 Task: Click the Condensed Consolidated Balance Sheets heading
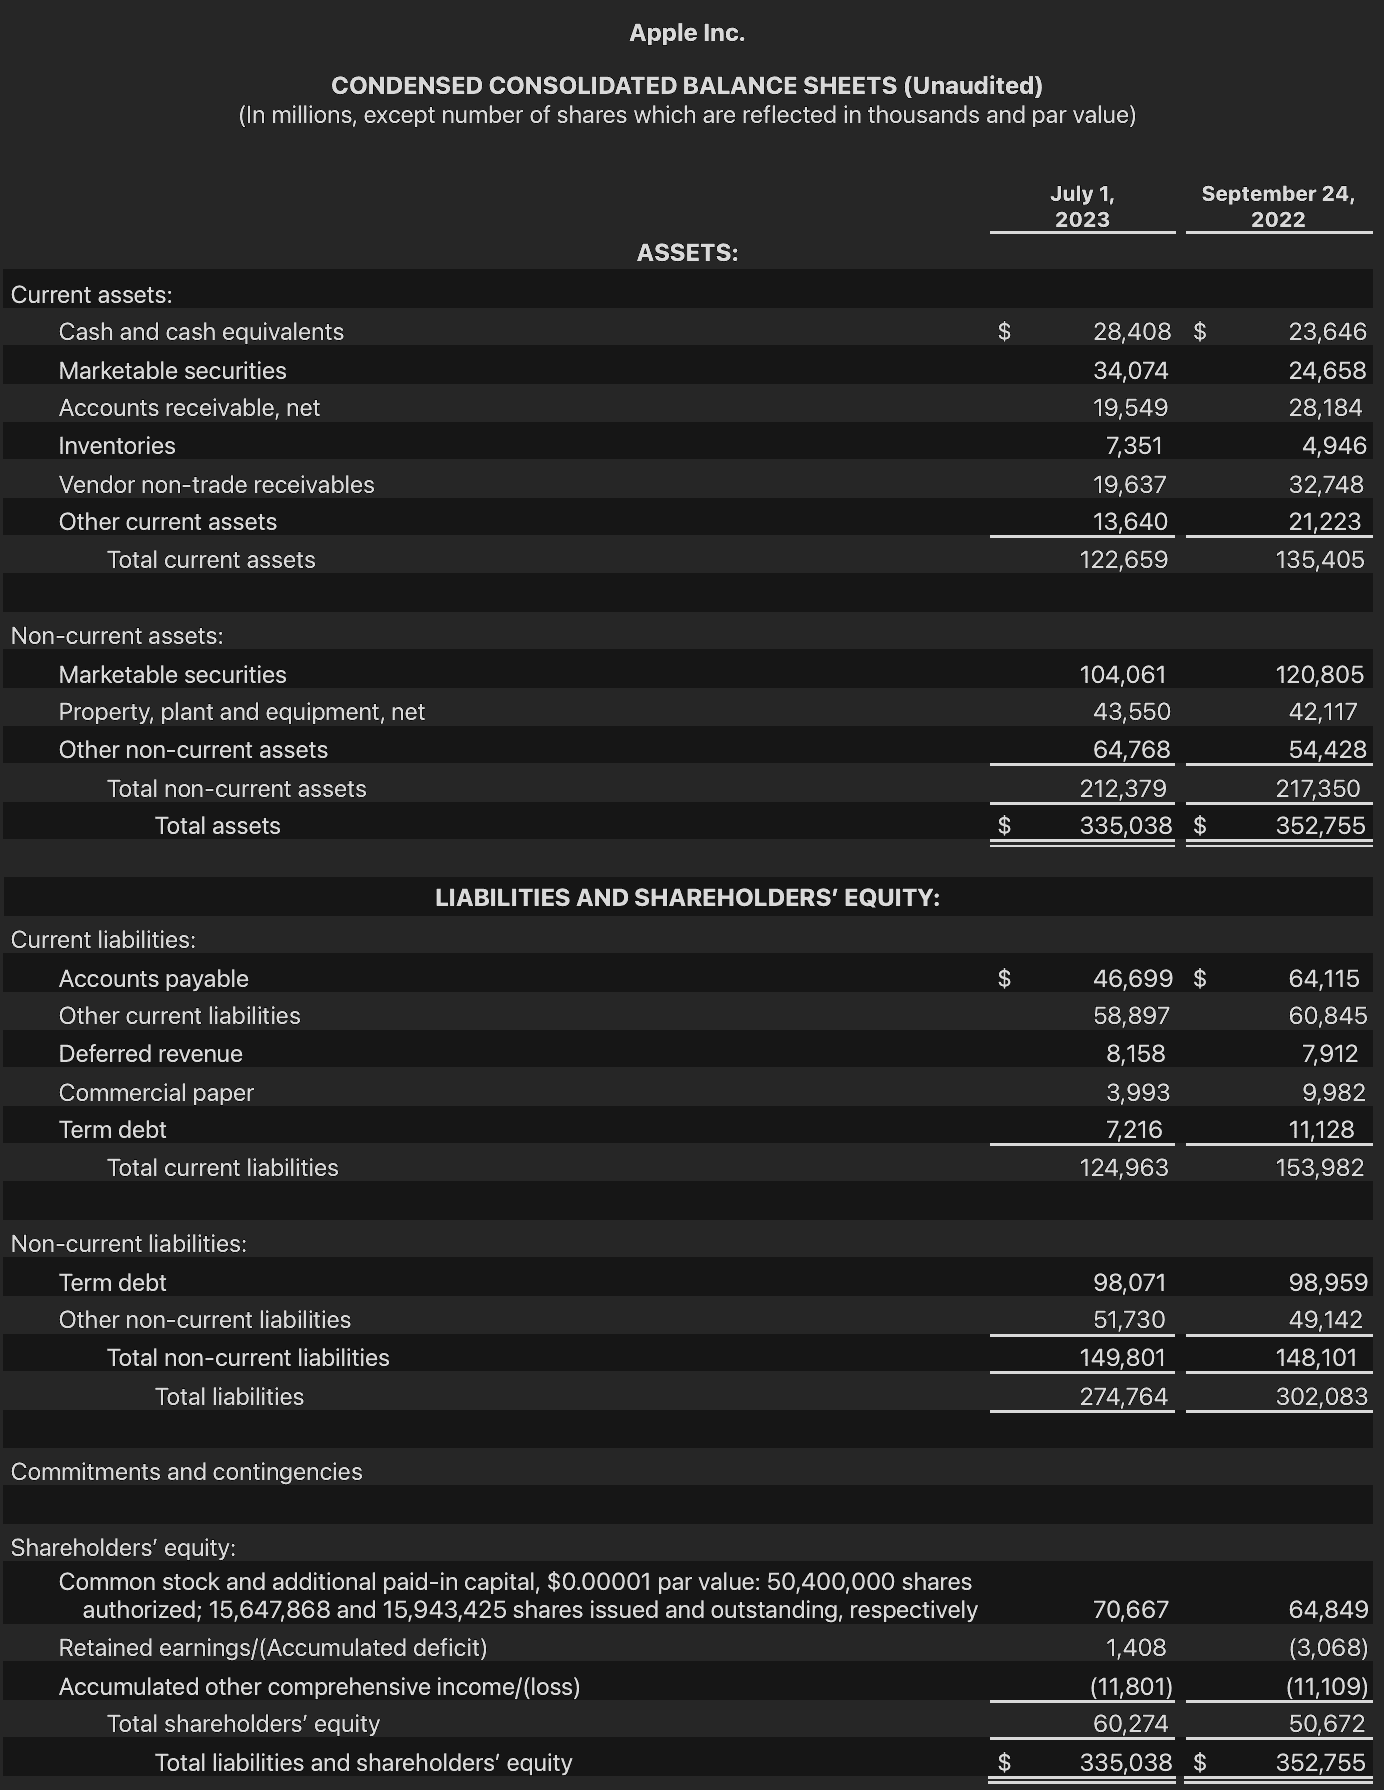[x=687, y=86]
